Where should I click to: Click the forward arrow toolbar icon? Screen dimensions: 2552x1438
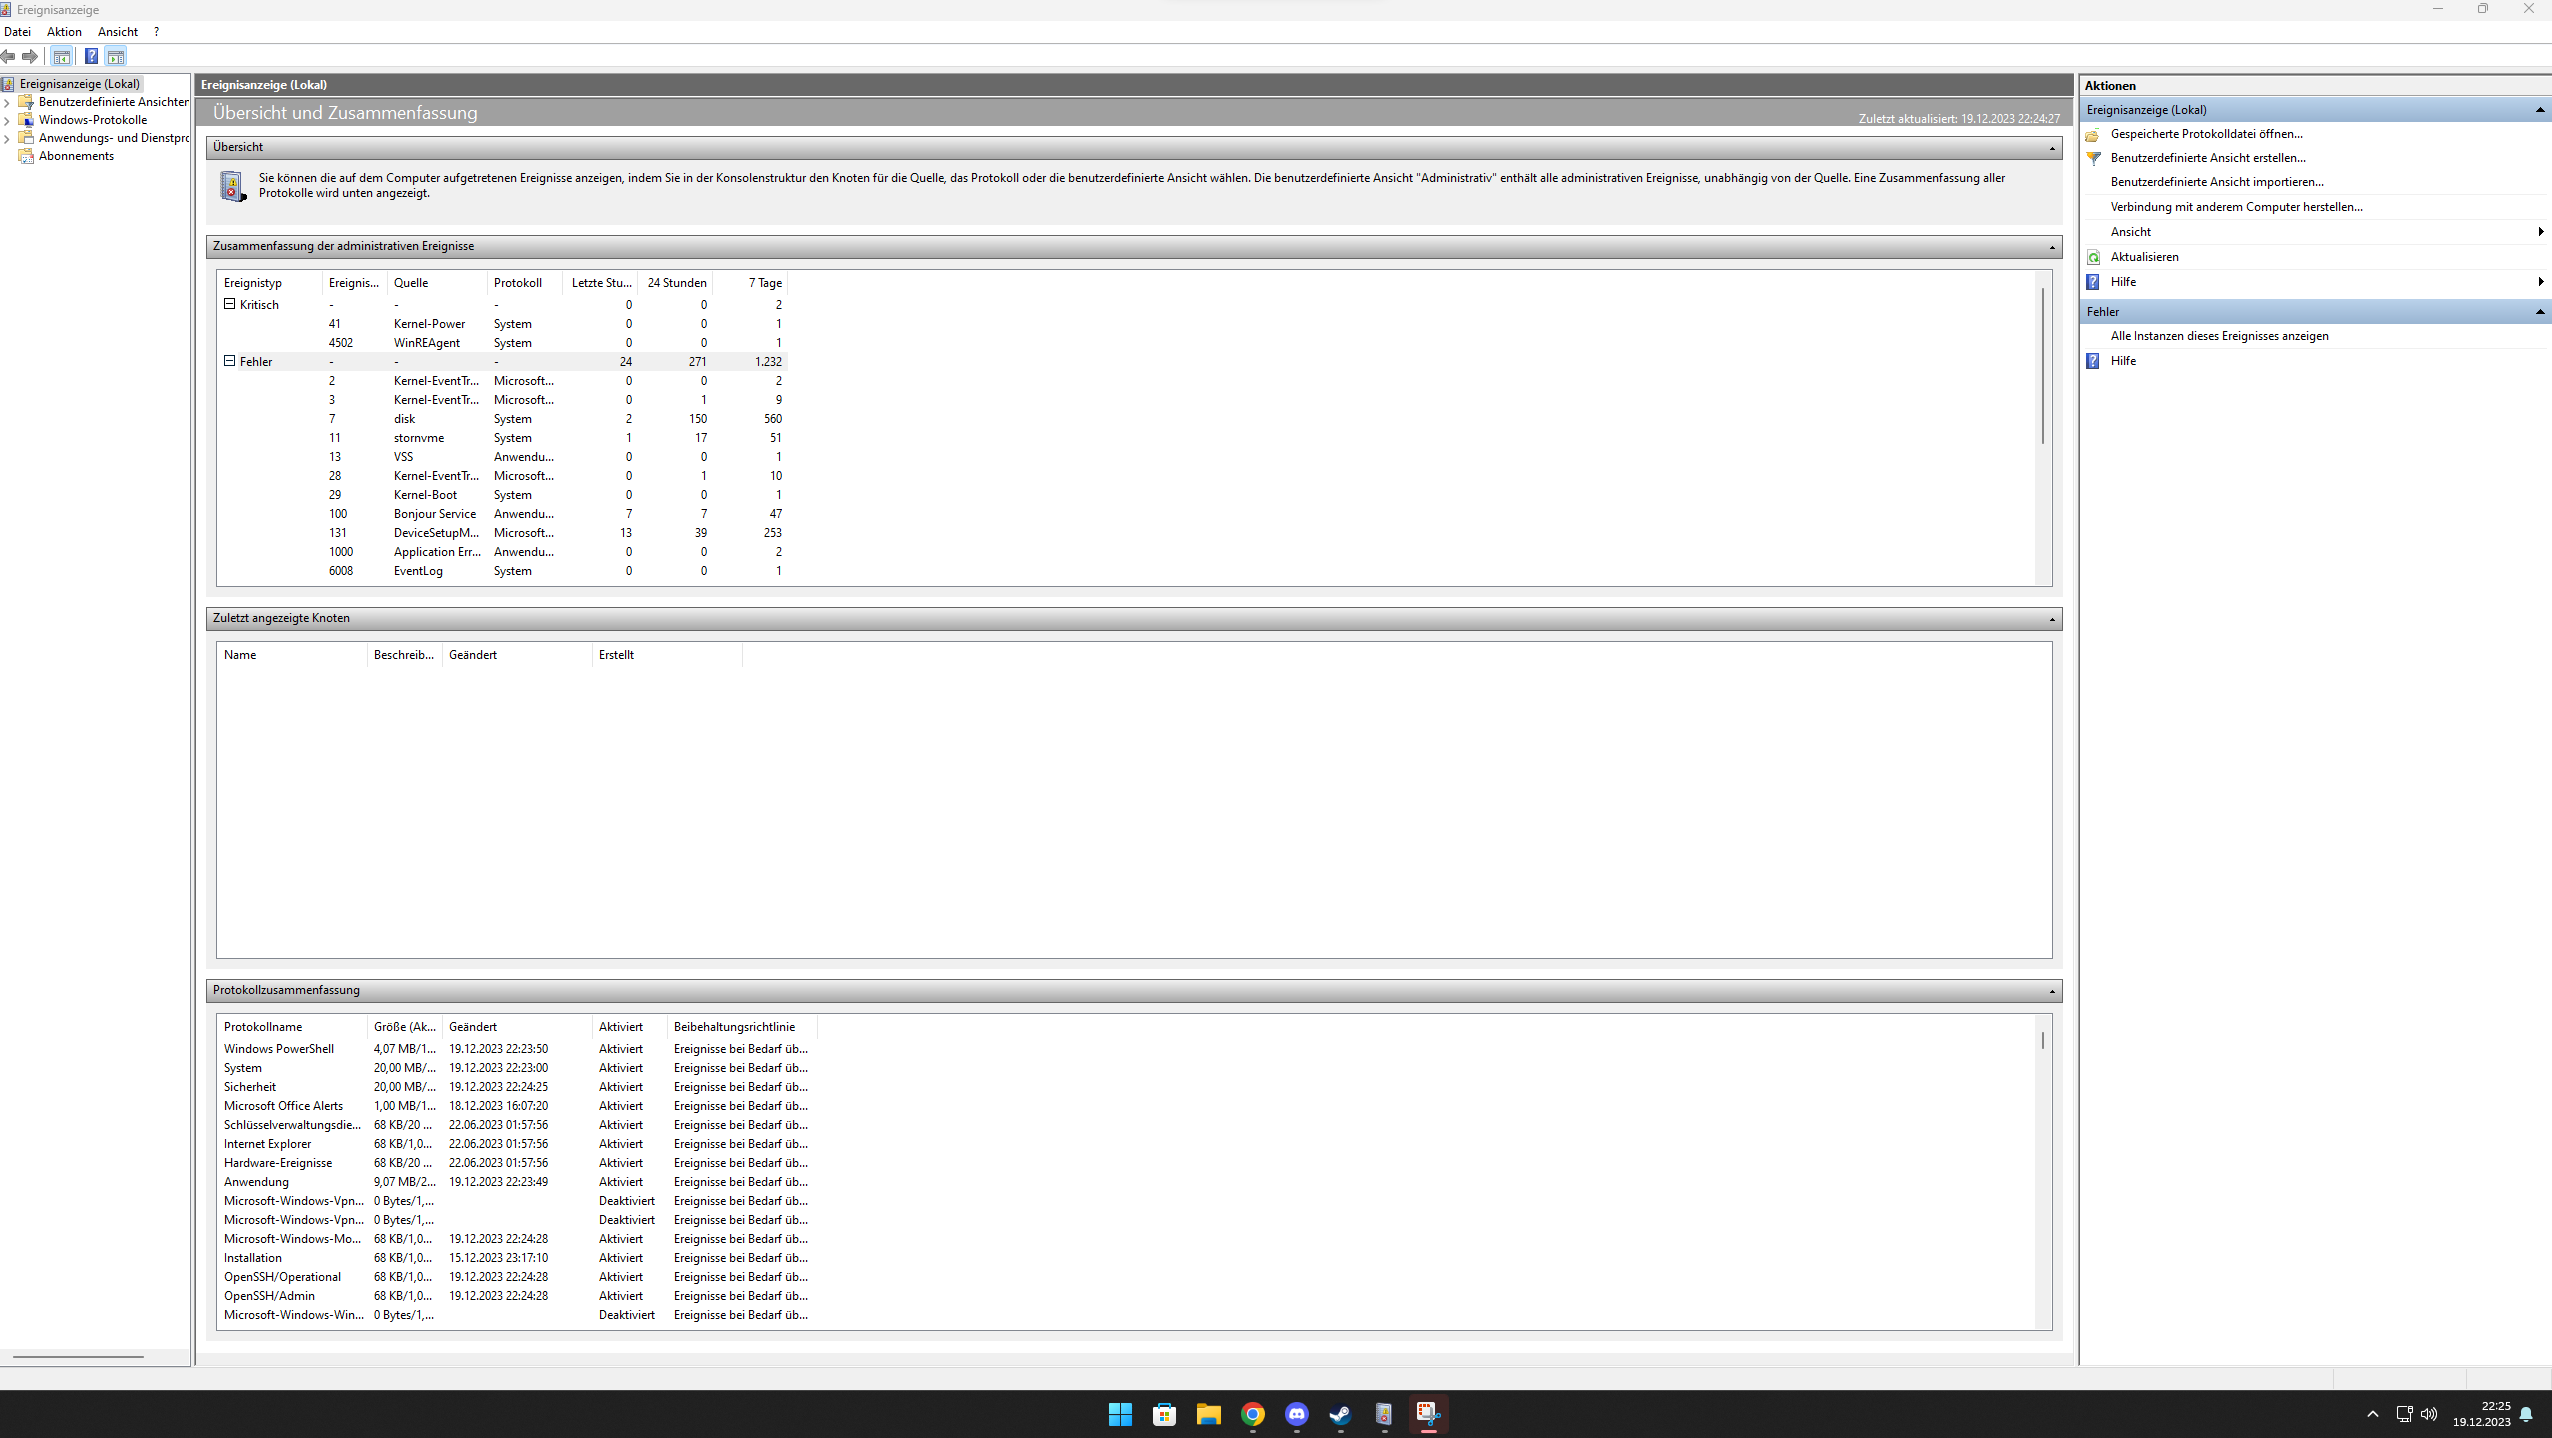click(x=30, y=57)
